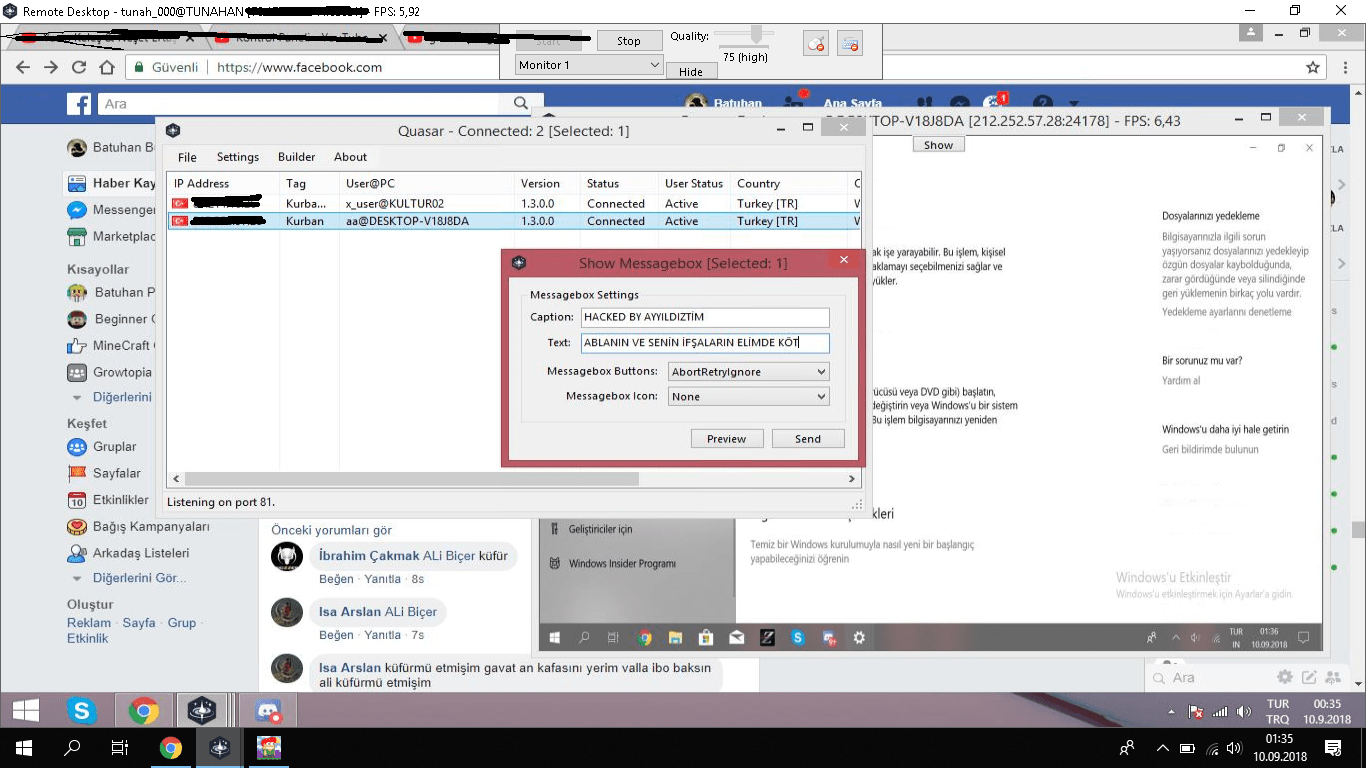Open the Messagebox Icon dropdown

tap(748, 396)
